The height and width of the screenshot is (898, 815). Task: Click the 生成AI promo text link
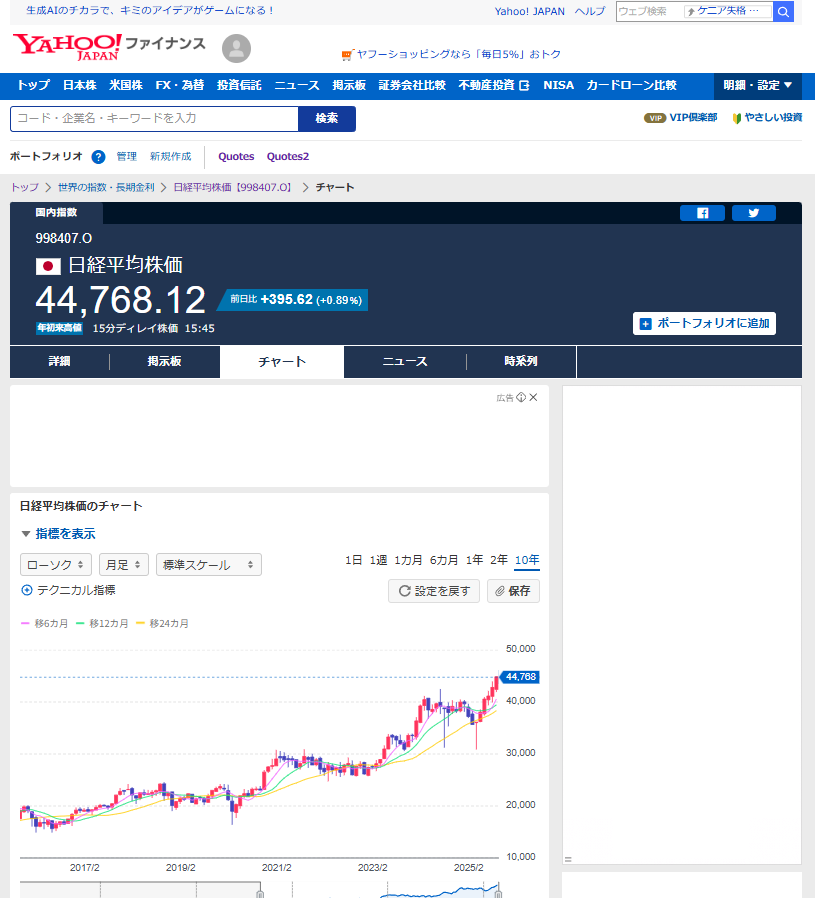click(151, 11)
